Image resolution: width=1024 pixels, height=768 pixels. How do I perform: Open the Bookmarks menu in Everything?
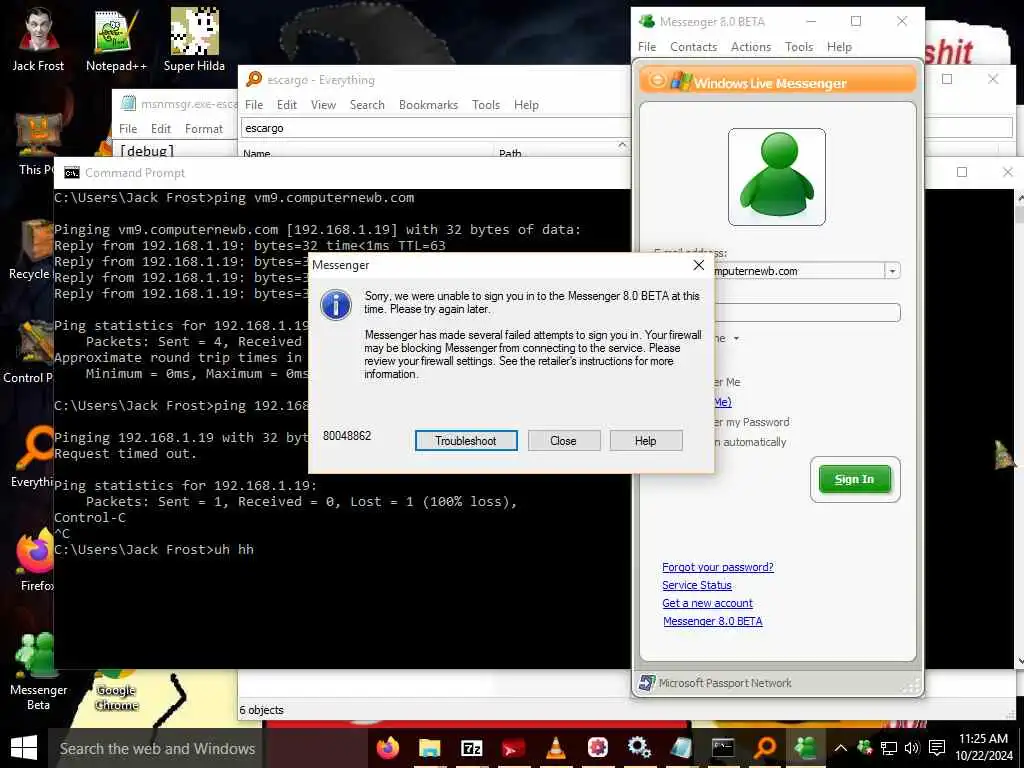[428, 105]
